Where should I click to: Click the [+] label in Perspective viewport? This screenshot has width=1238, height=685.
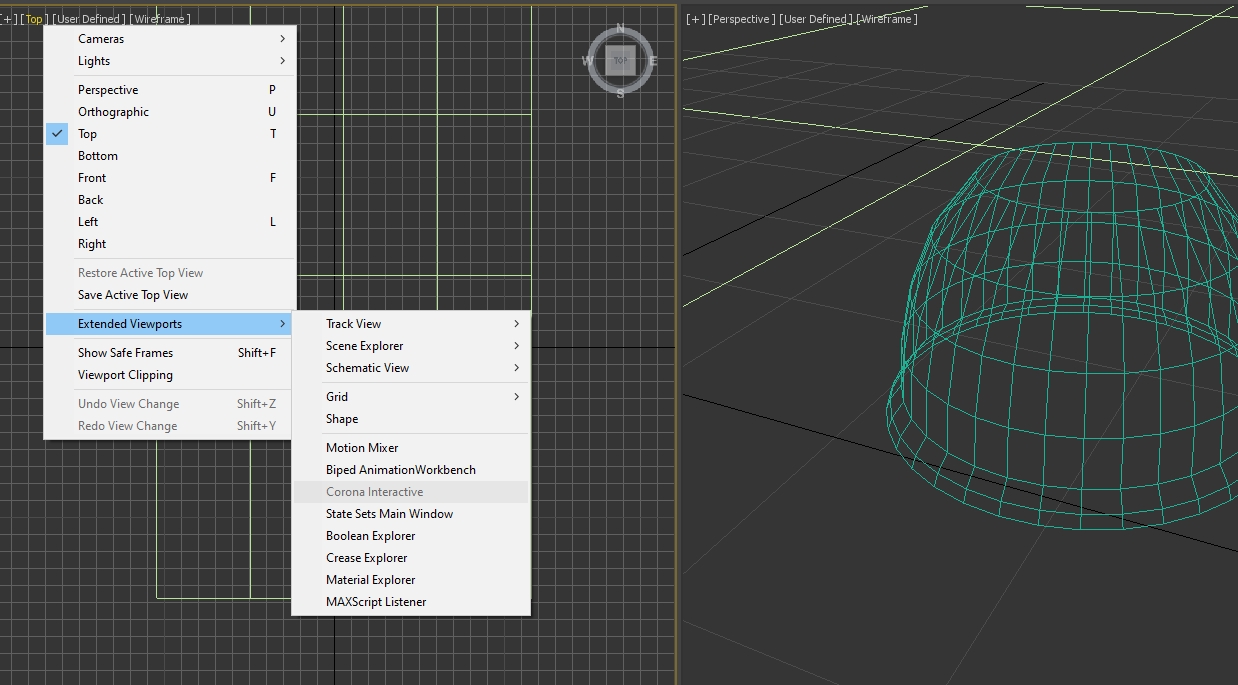[695, 19]
